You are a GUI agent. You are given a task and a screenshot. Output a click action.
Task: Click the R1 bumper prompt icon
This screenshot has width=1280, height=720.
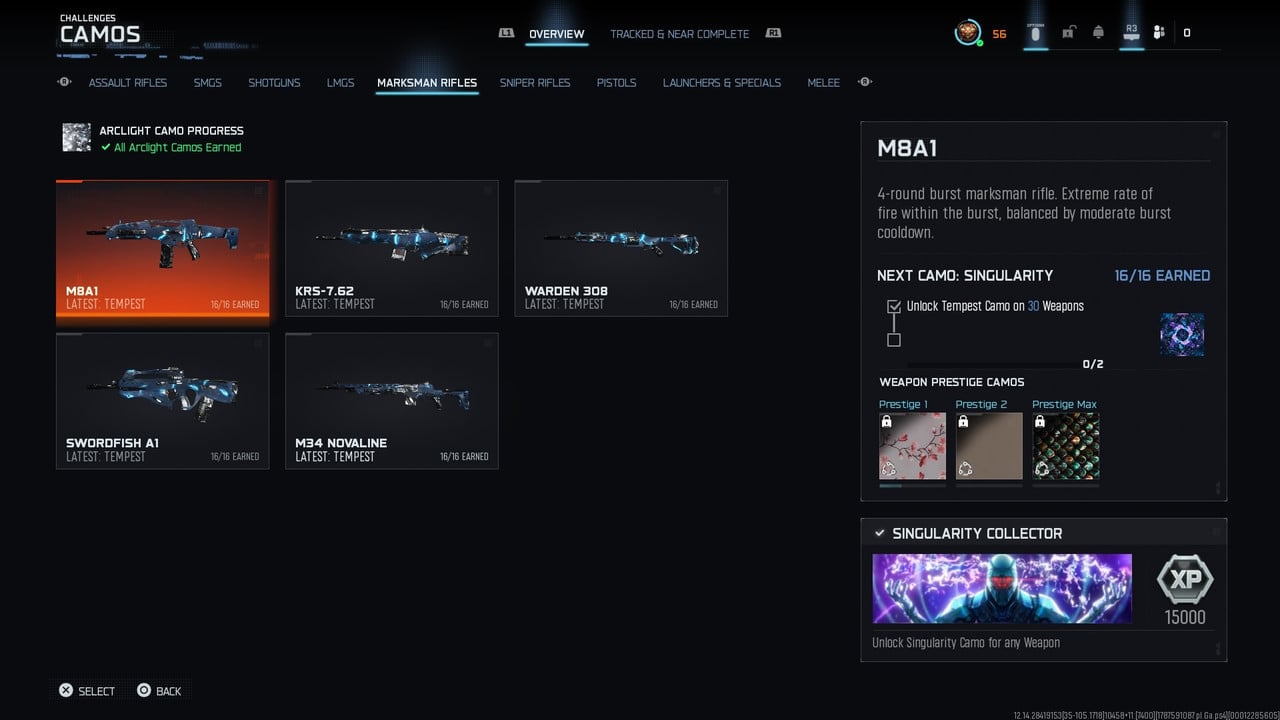tap(773, 33)
